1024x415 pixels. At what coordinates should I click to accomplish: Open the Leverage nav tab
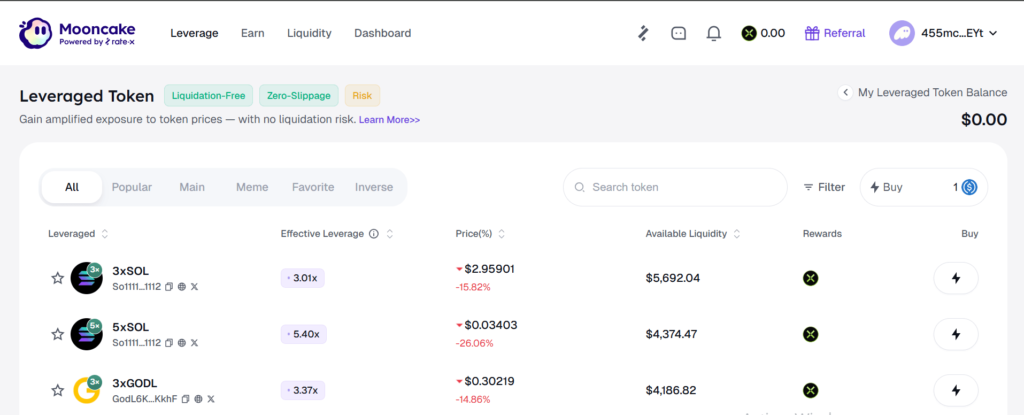(x=194, y=33)
